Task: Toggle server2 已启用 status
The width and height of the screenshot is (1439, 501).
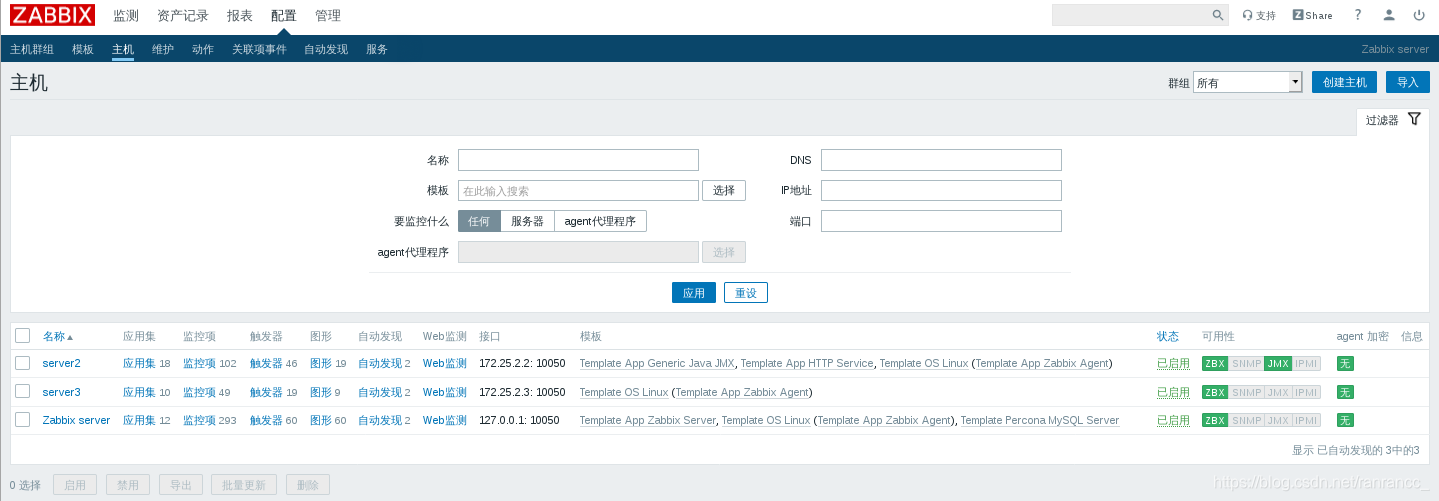Action: click(x=1173, y=363)
